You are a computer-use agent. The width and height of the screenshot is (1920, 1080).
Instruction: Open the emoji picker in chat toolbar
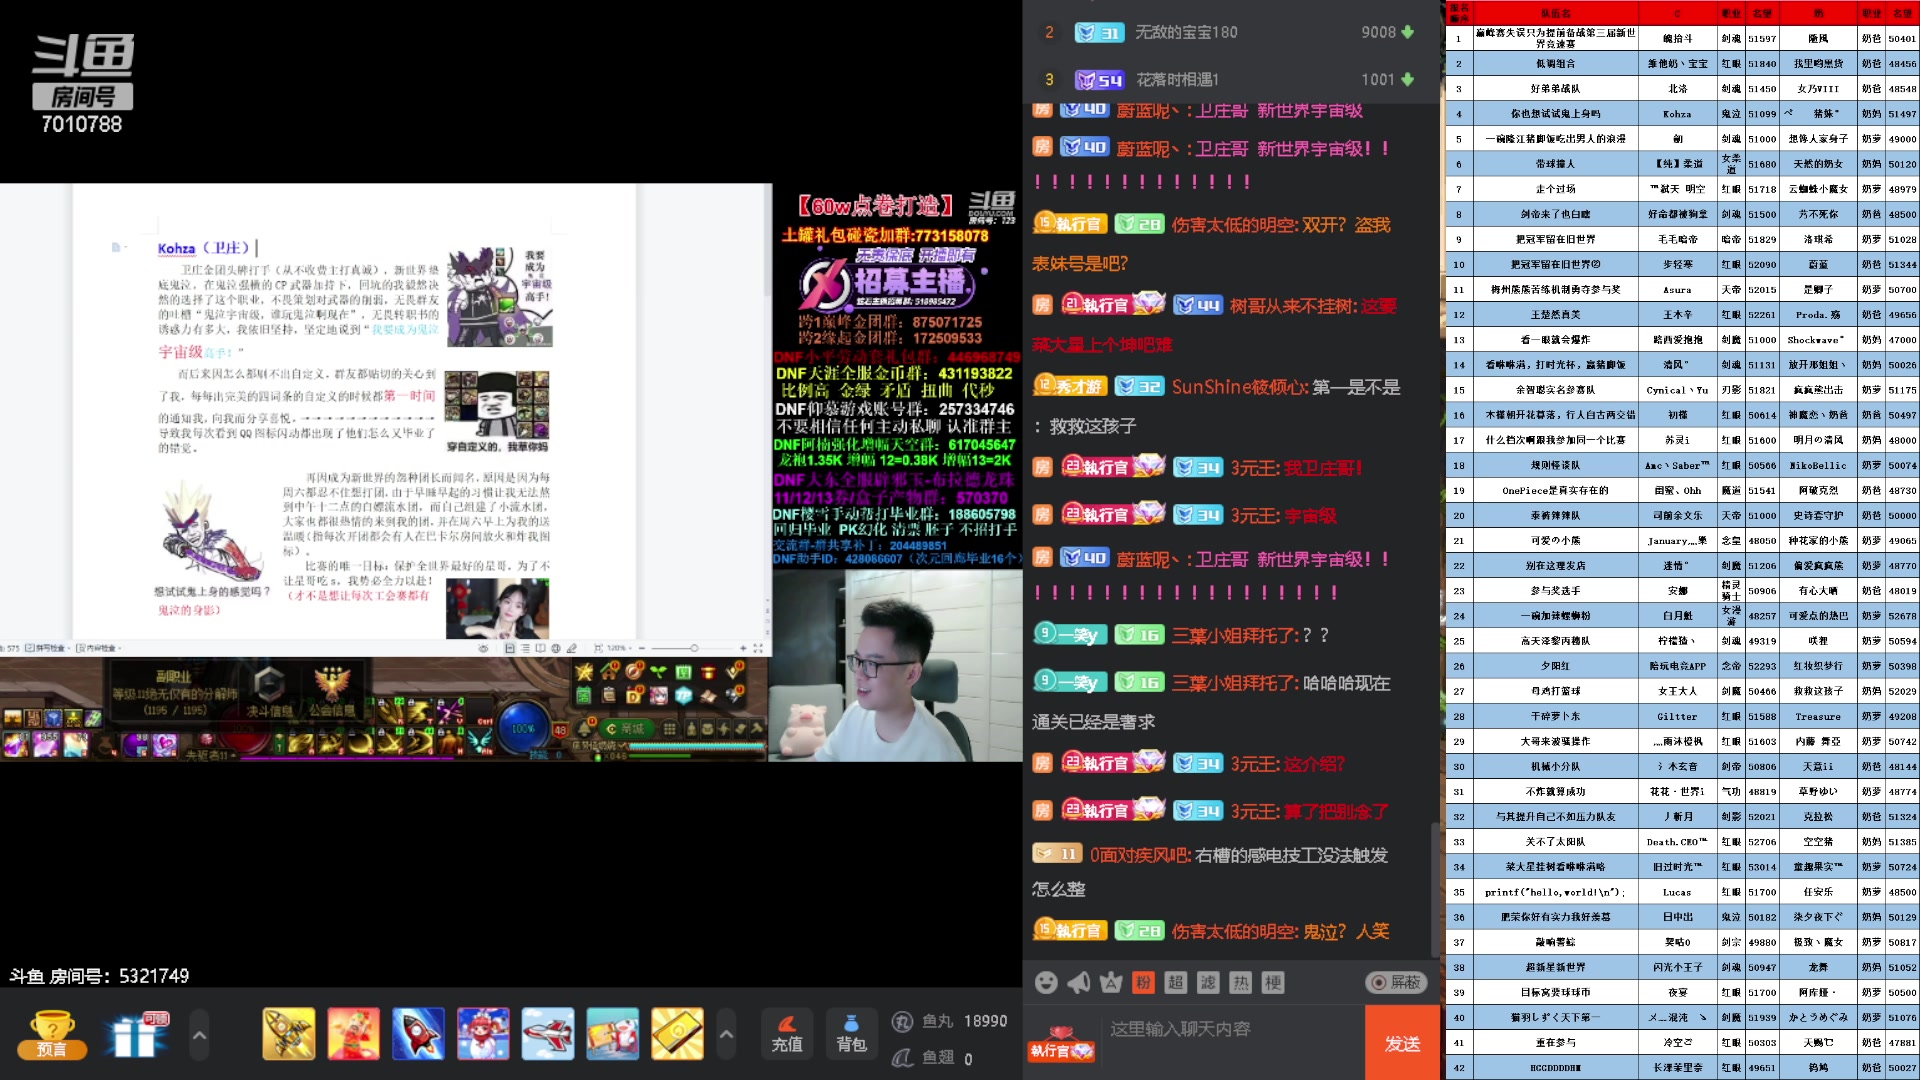pyautogui.click(x=1046, y=983)
